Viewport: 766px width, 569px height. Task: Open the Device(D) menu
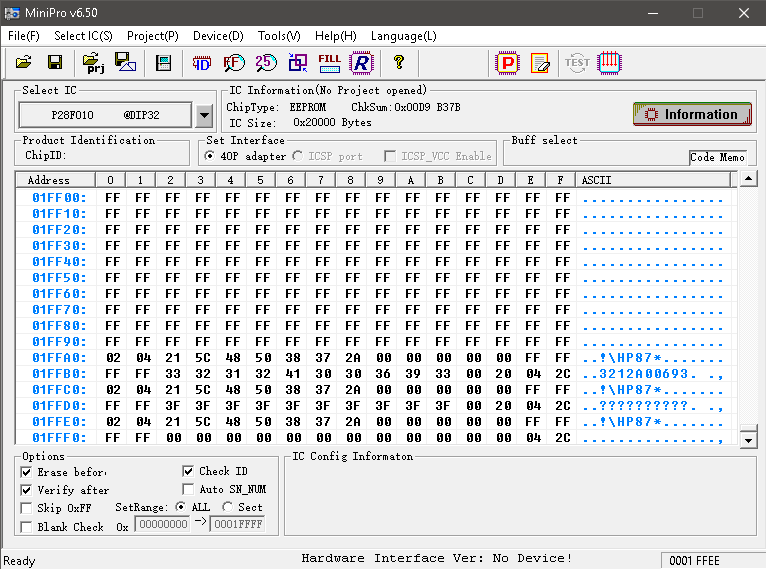click(x=218, y=36)
